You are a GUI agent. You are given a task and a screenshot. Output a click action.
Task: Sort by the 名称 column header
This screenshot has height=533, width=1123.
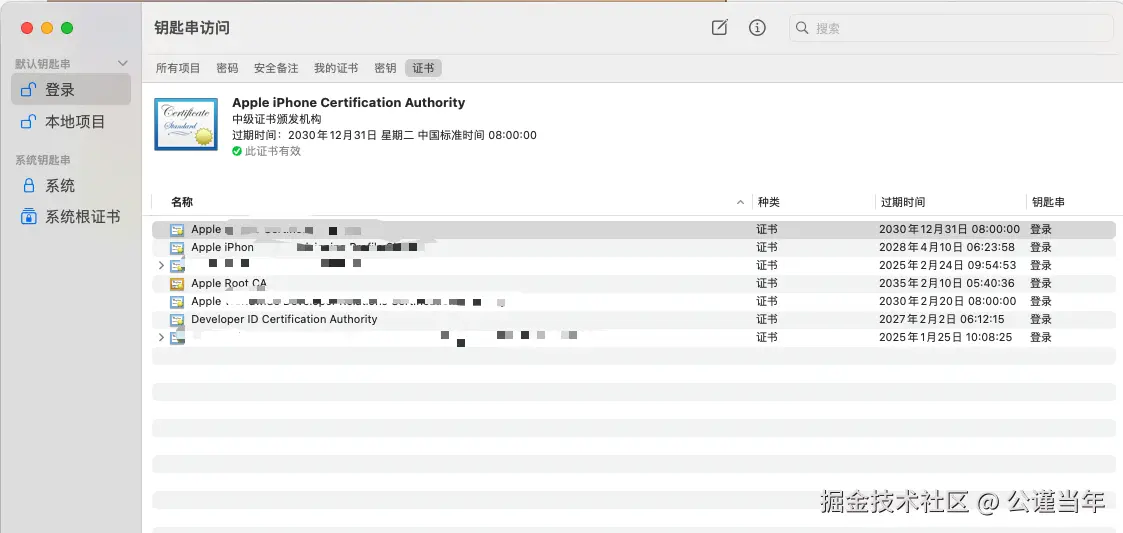(x=182, y=203)
